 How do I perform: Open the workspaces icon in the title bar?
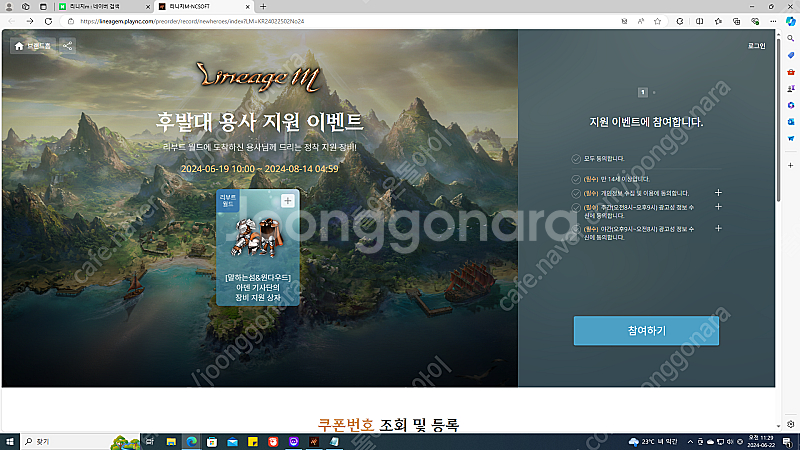click(26, 7)
